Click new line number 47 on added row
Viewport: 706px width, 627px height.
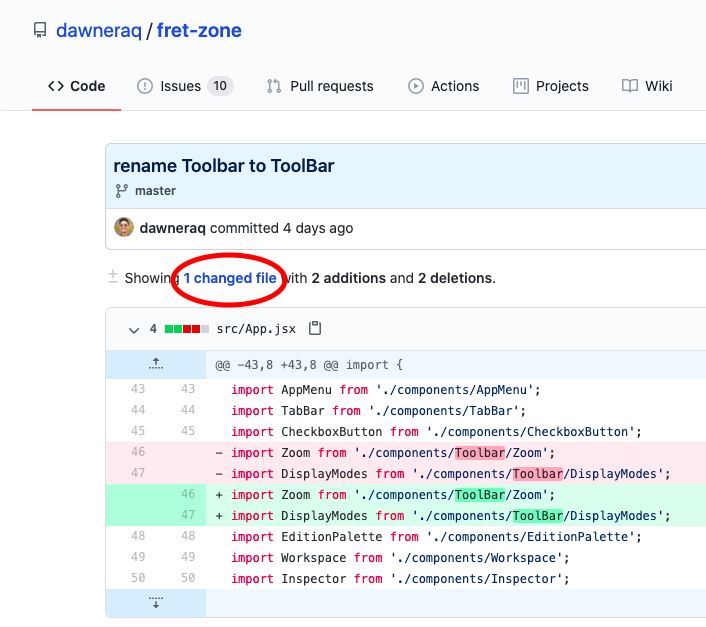(188, 515)
